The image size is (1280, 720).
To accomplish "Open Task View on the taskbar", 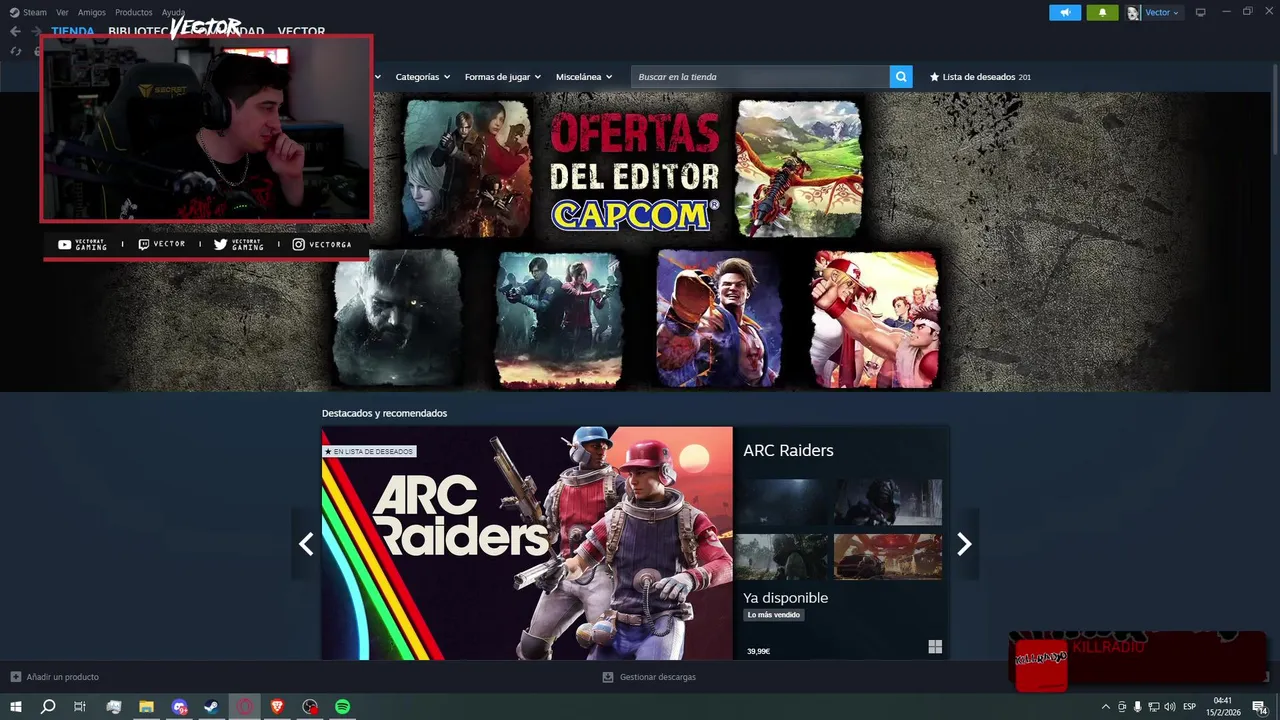I will (x=80, y=707).
